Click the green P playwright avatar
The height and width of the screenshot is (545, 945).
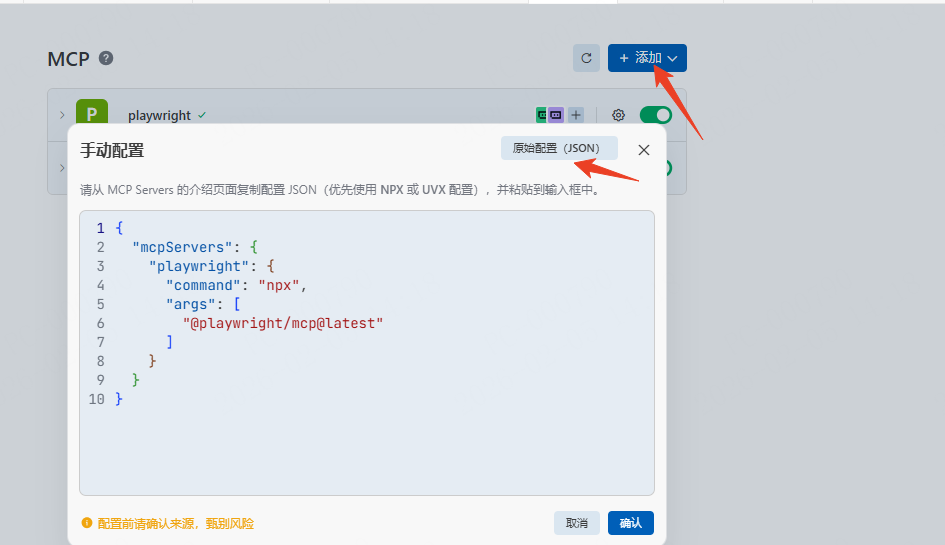pos(92,112)
